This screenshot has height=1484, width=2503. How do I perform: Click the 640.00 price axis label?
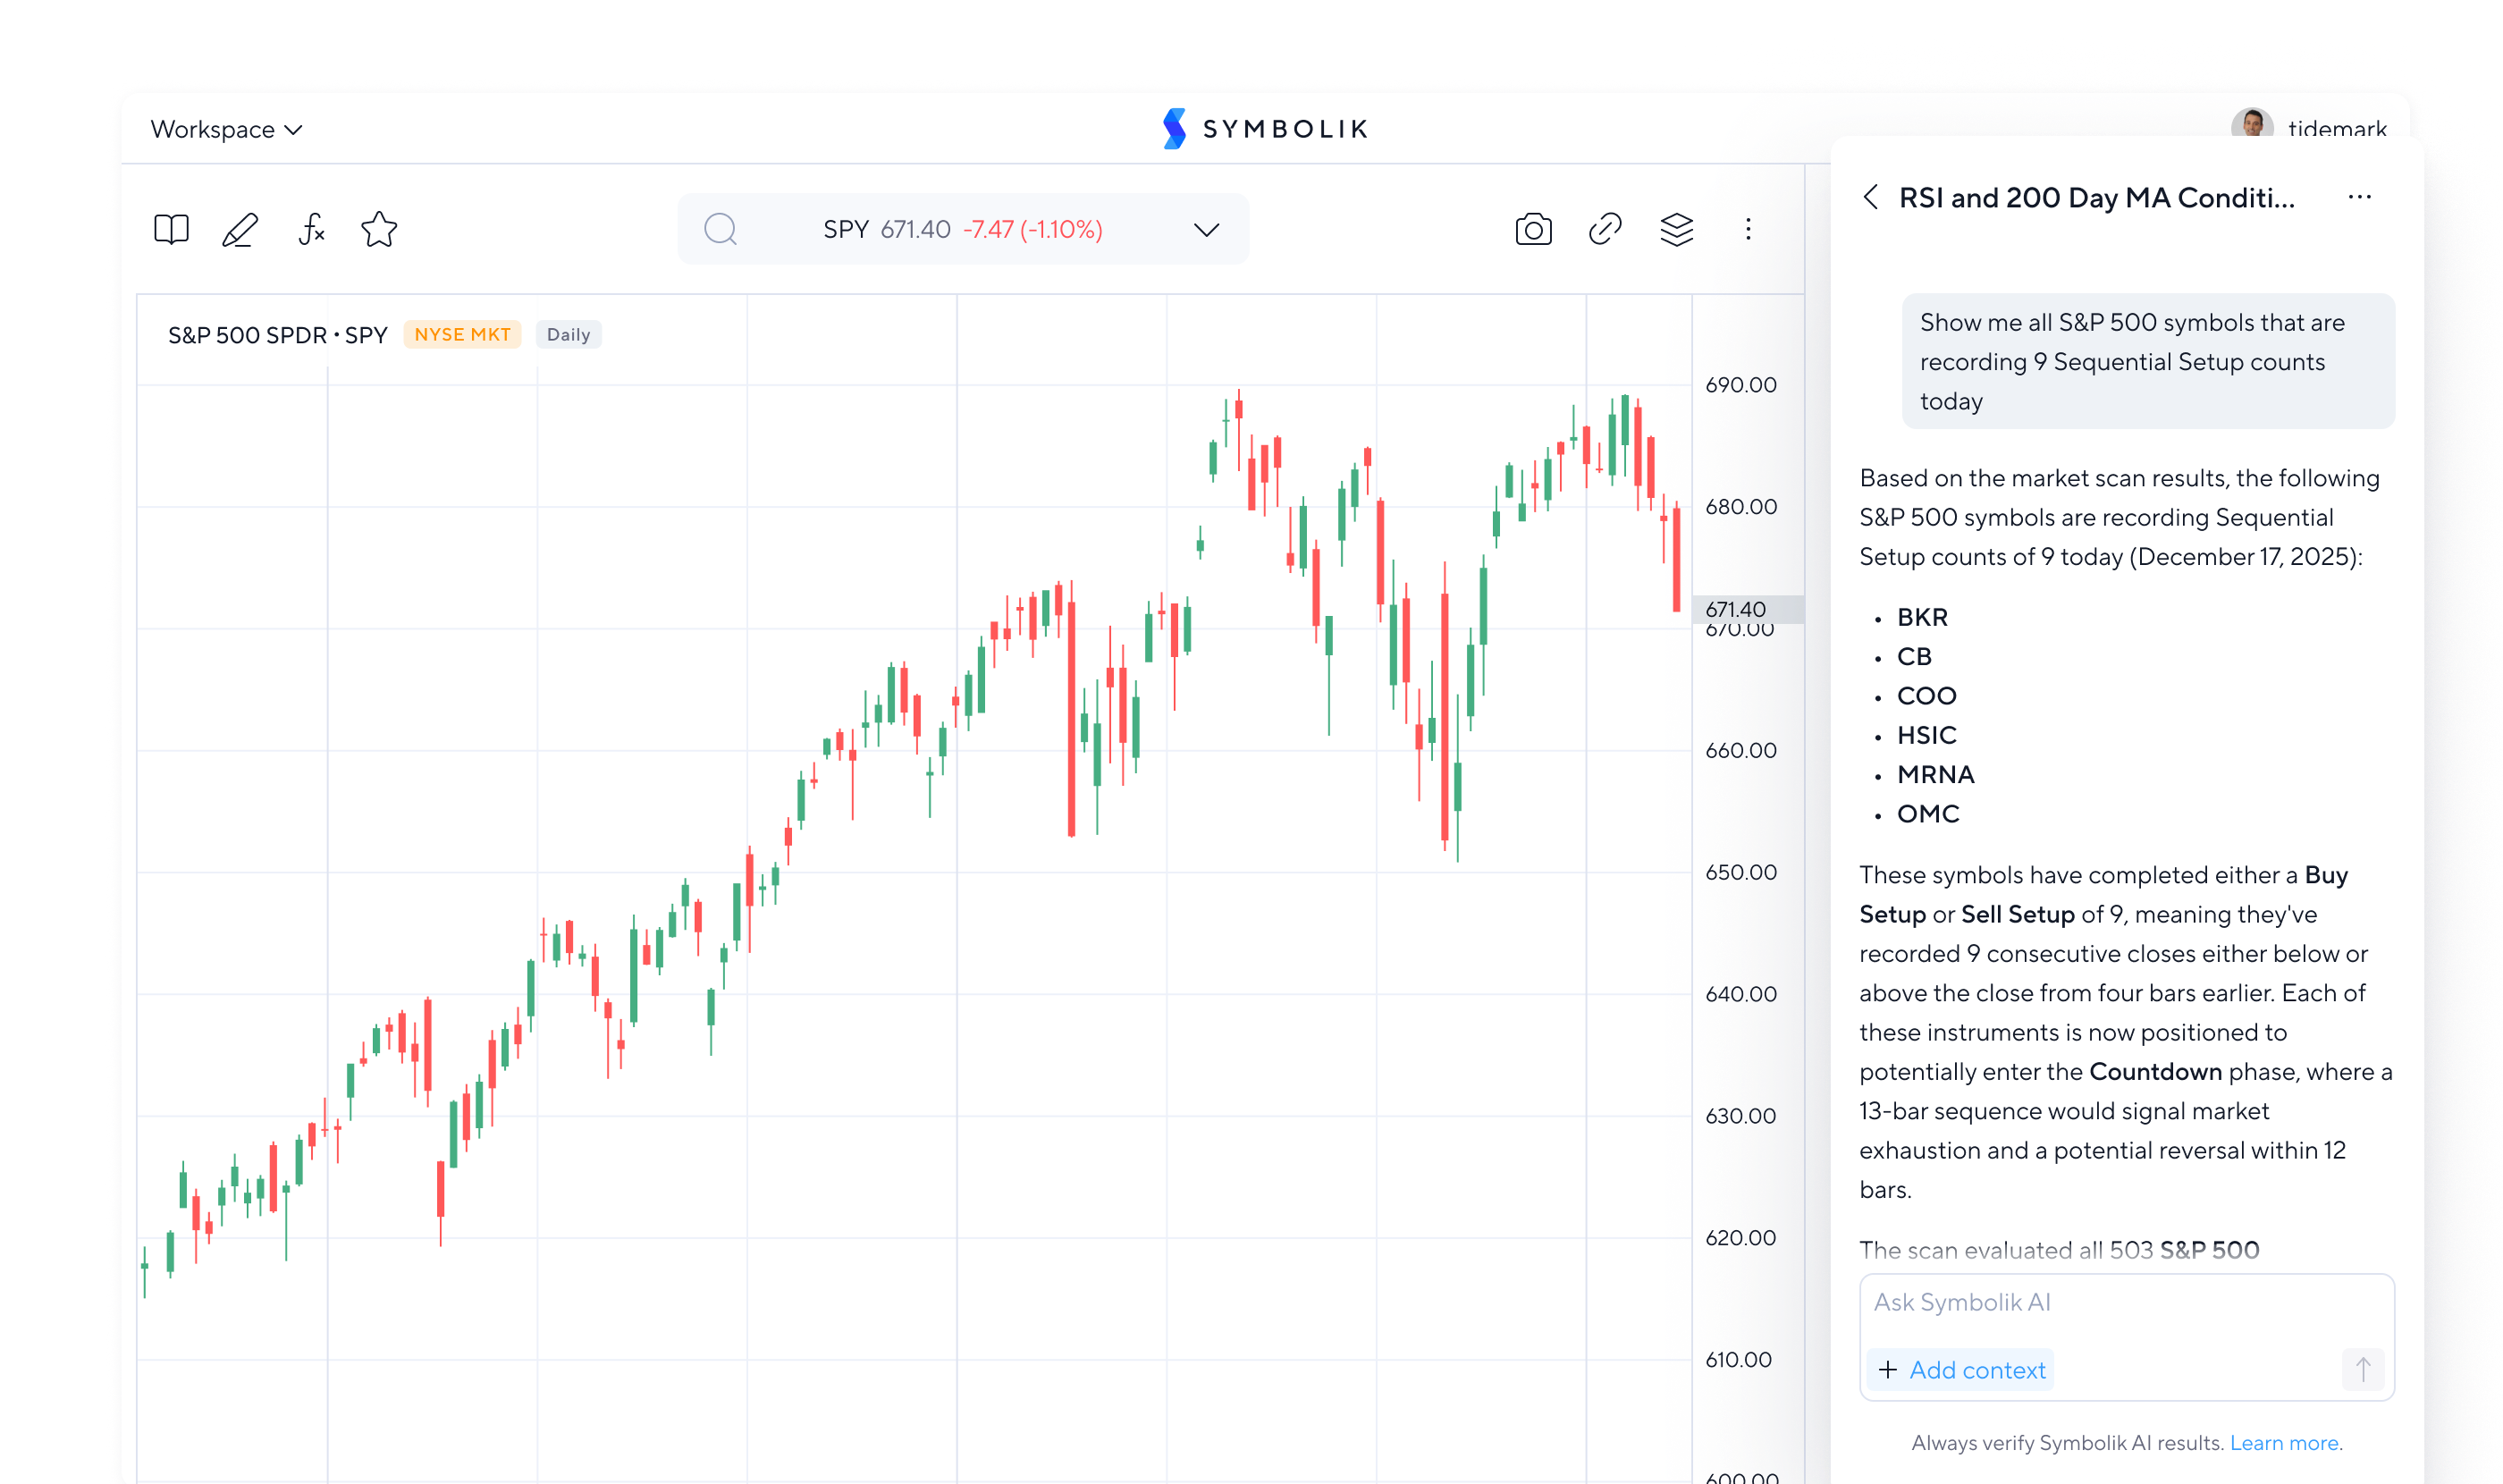pyautogui.click(x=1741, y=994)
